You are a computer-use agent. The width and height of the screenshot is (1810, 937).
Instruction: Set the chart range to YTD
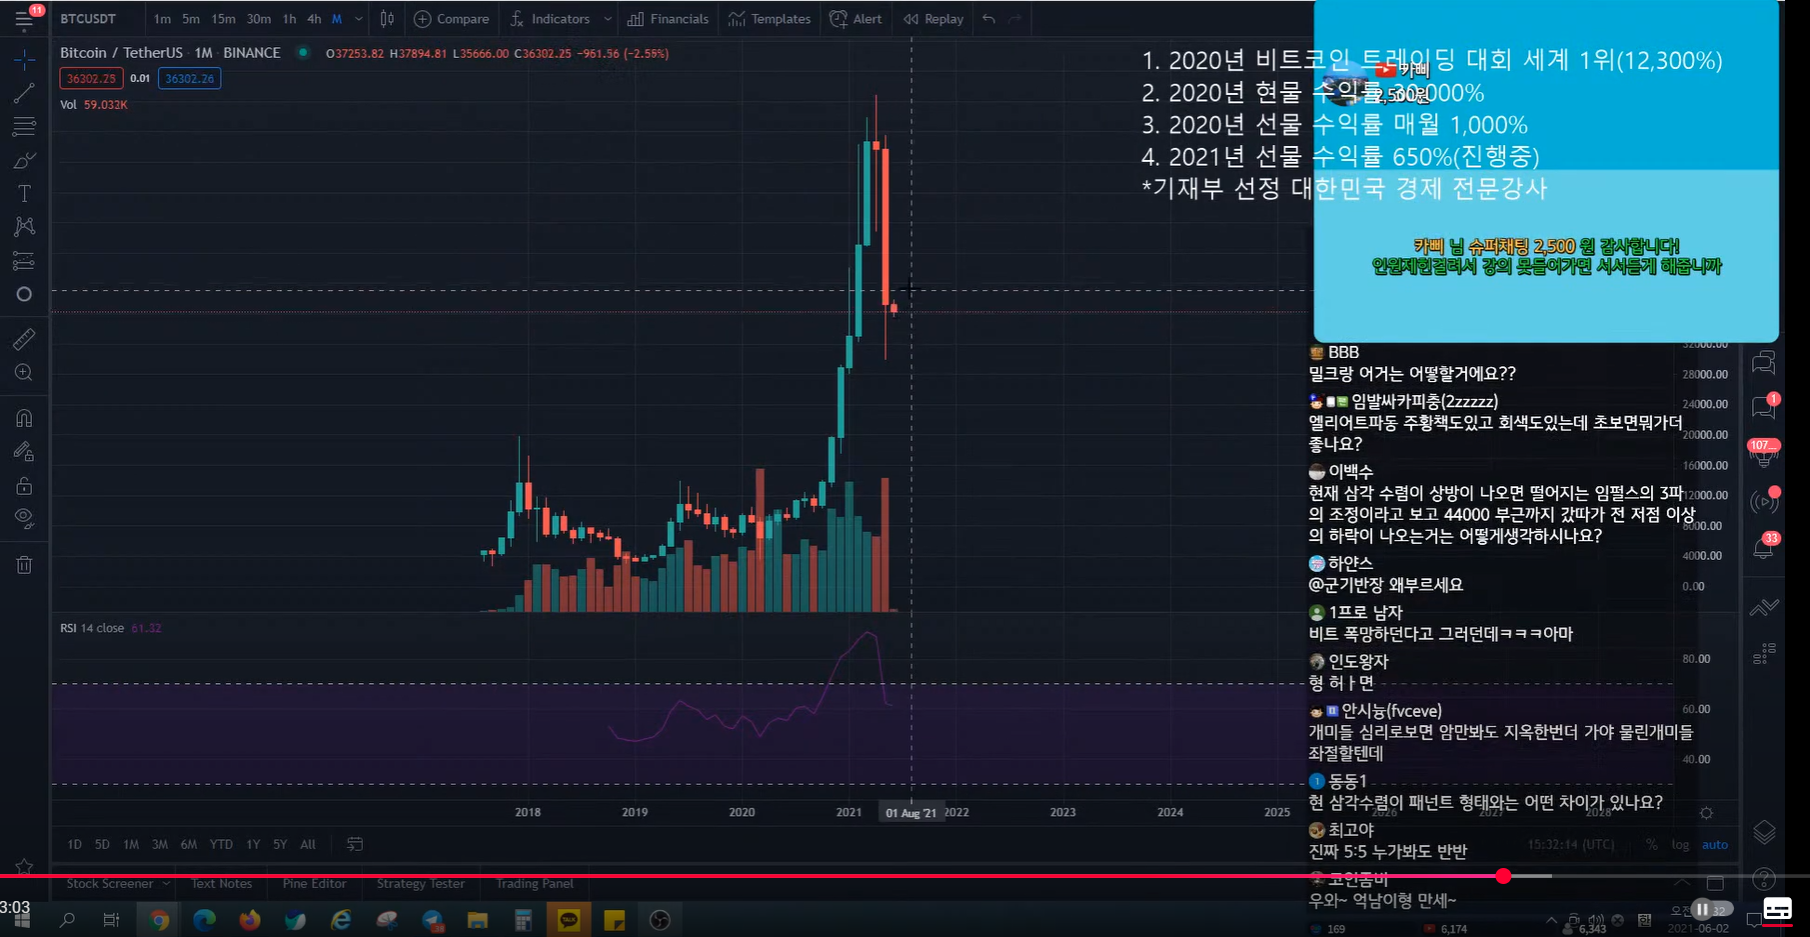tap(221, 844)
